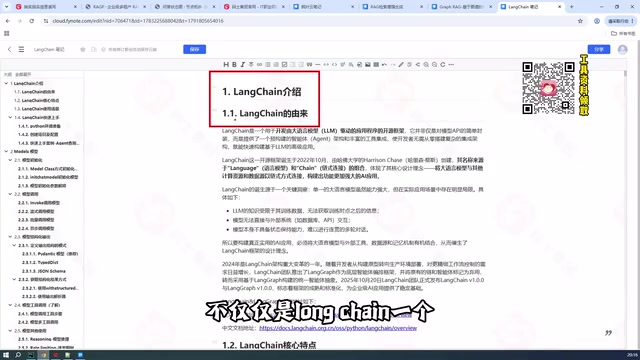Insert an image into the note

tap(368, 64)
